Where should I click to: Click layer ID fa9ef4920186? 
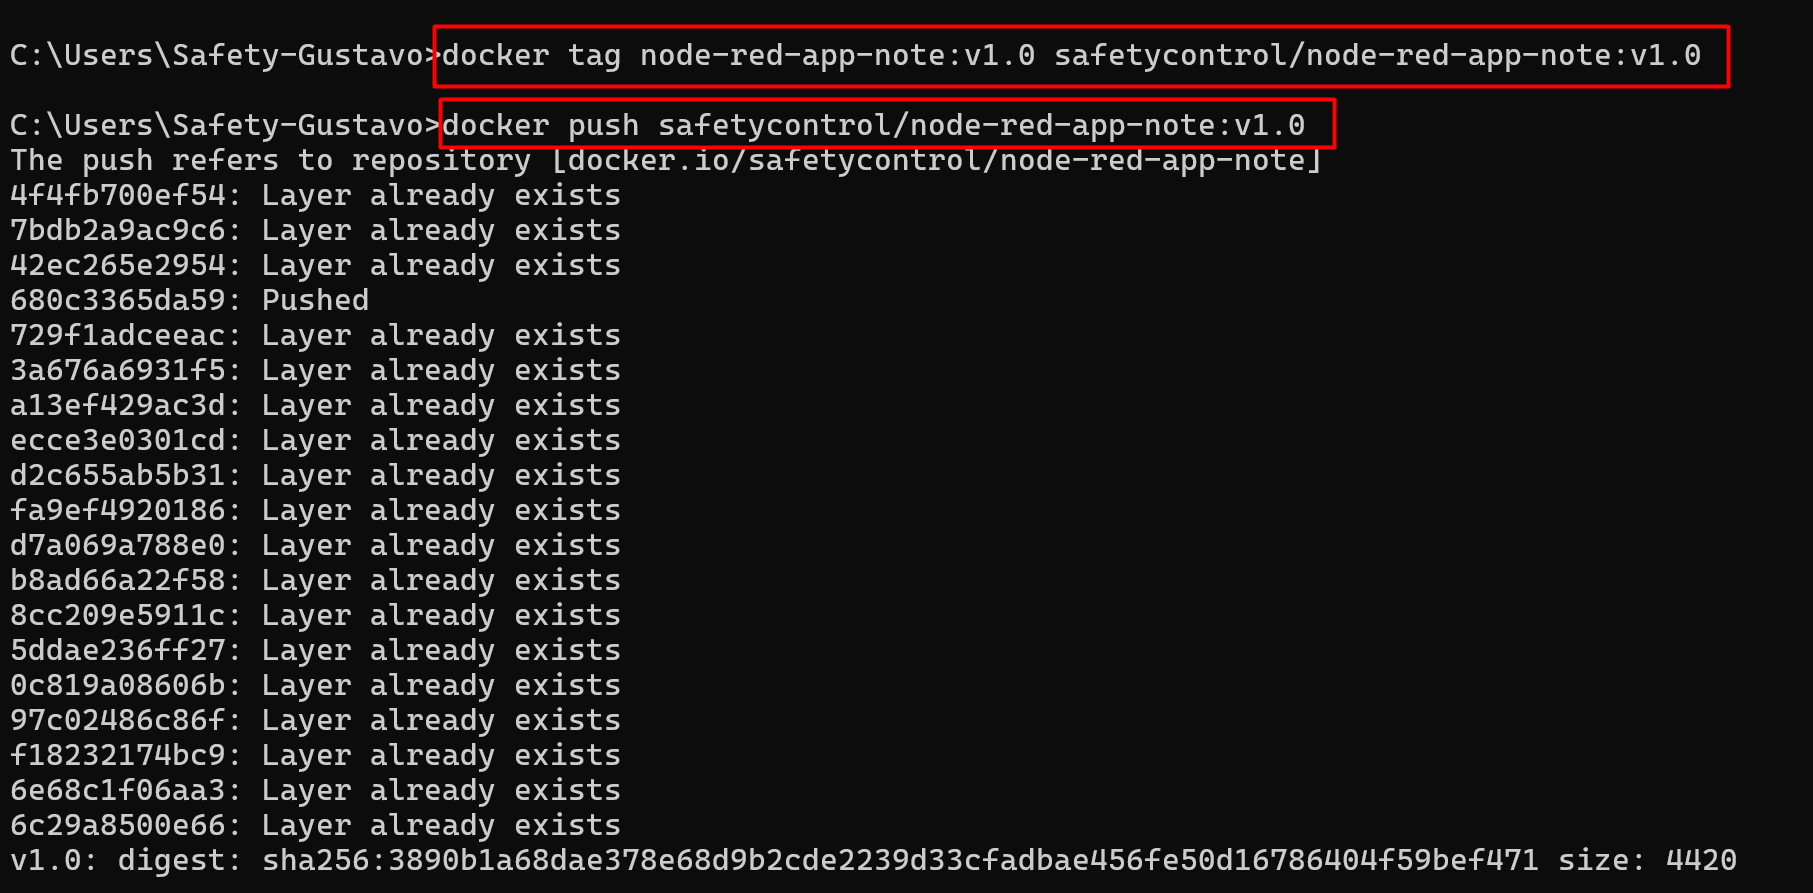(118, 510)
